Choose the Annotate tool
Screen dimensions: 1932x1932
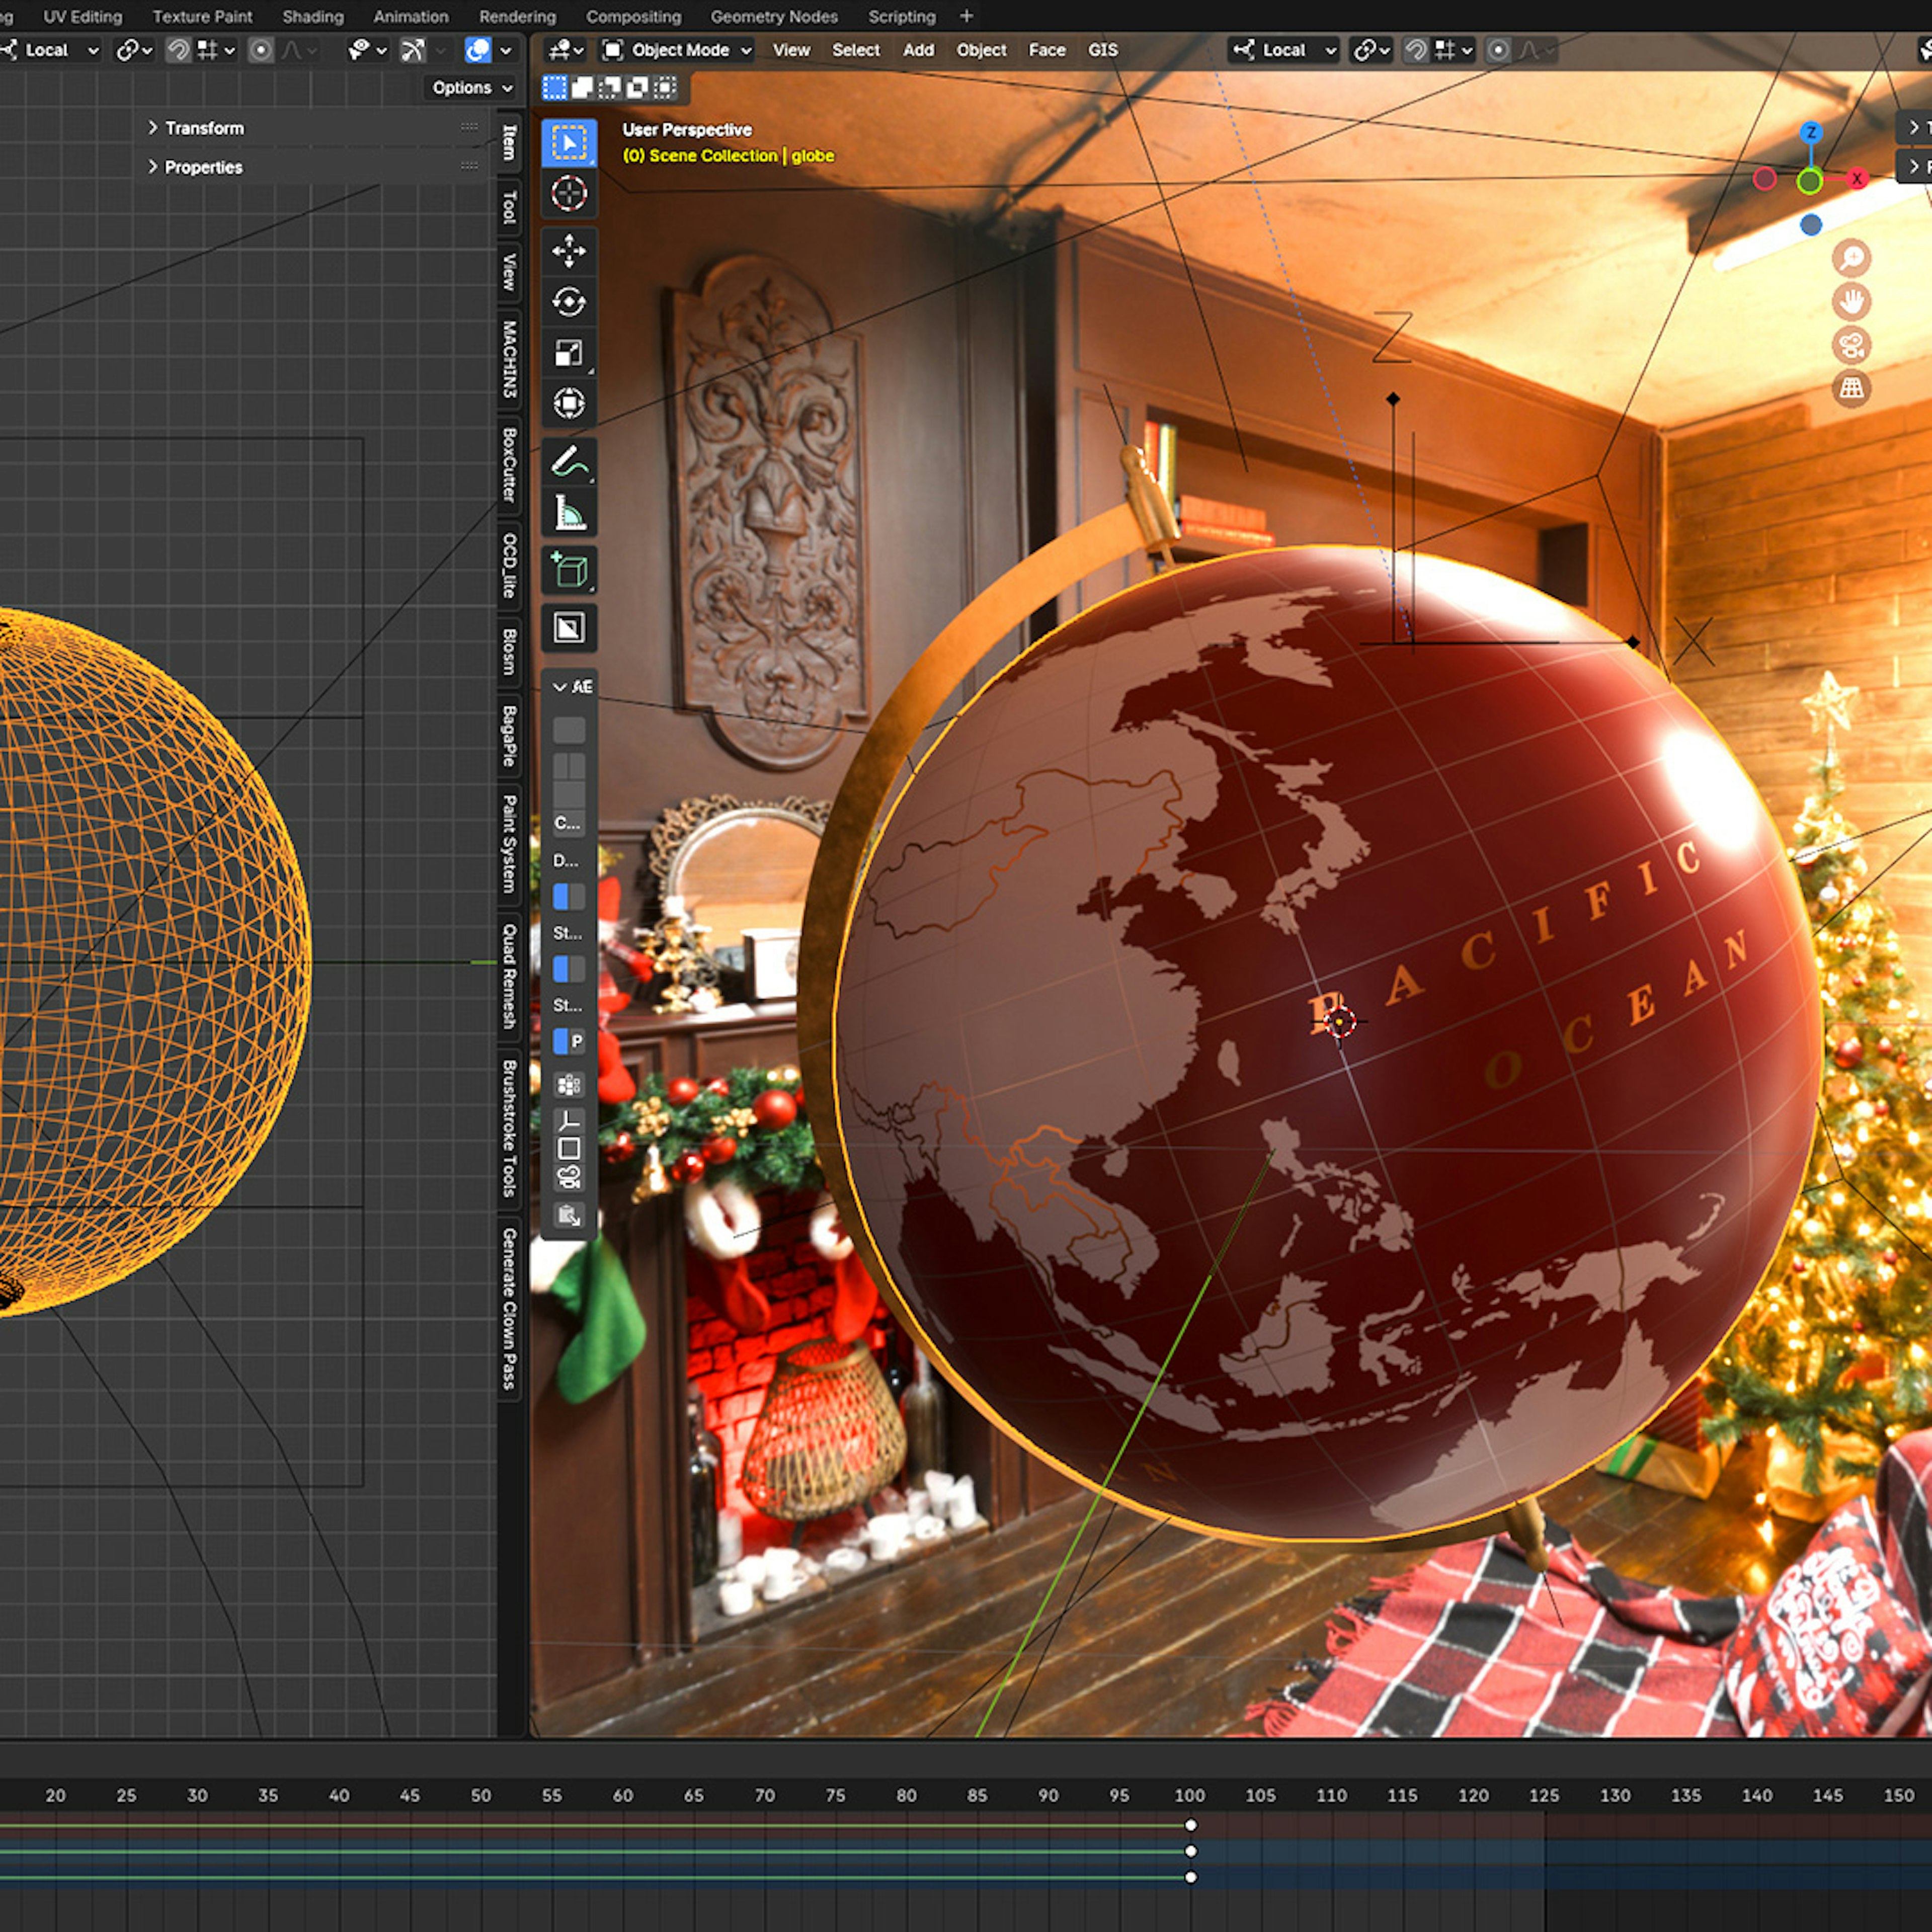click(568, 462)
